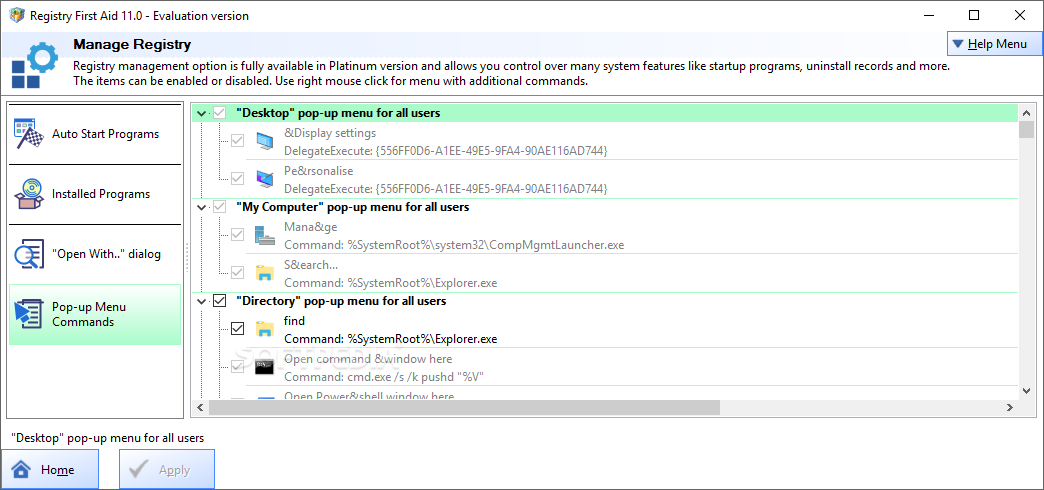Click the checkmark icon on Apply button
Screen dimensions: 1044x490
(138, 470)
